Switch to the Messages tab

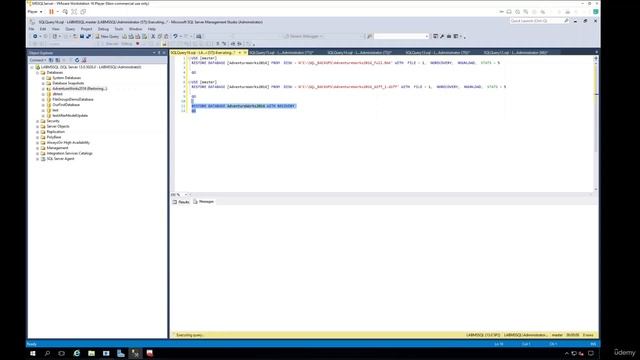pos(204,202)
